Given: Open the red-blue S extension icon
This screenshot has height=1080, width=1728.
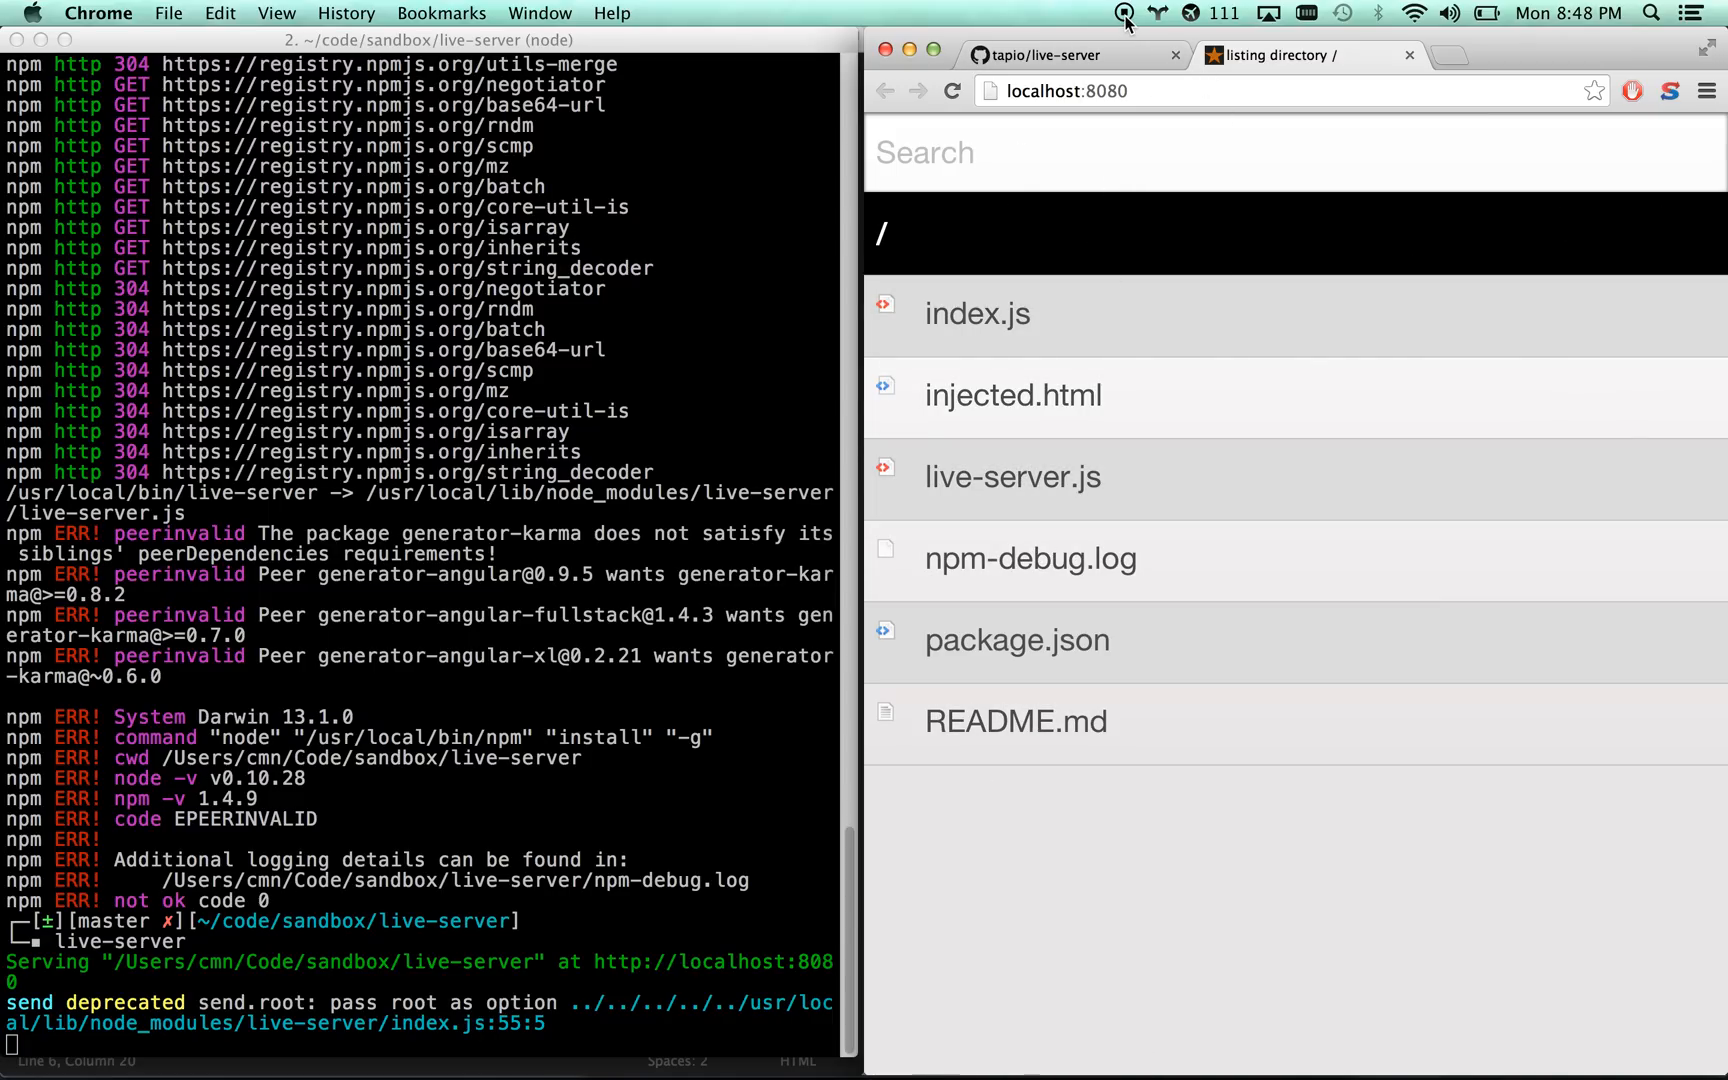Looking at the screenshot, I should 1669,91.
